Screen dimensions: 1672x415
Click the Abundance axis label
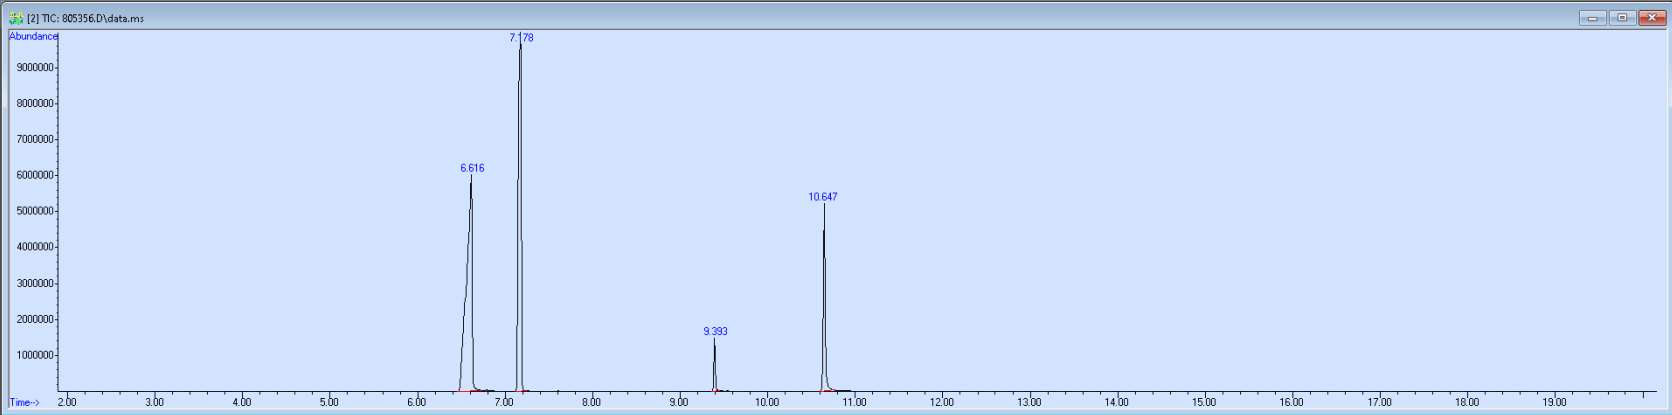click(x=33, y=36)
